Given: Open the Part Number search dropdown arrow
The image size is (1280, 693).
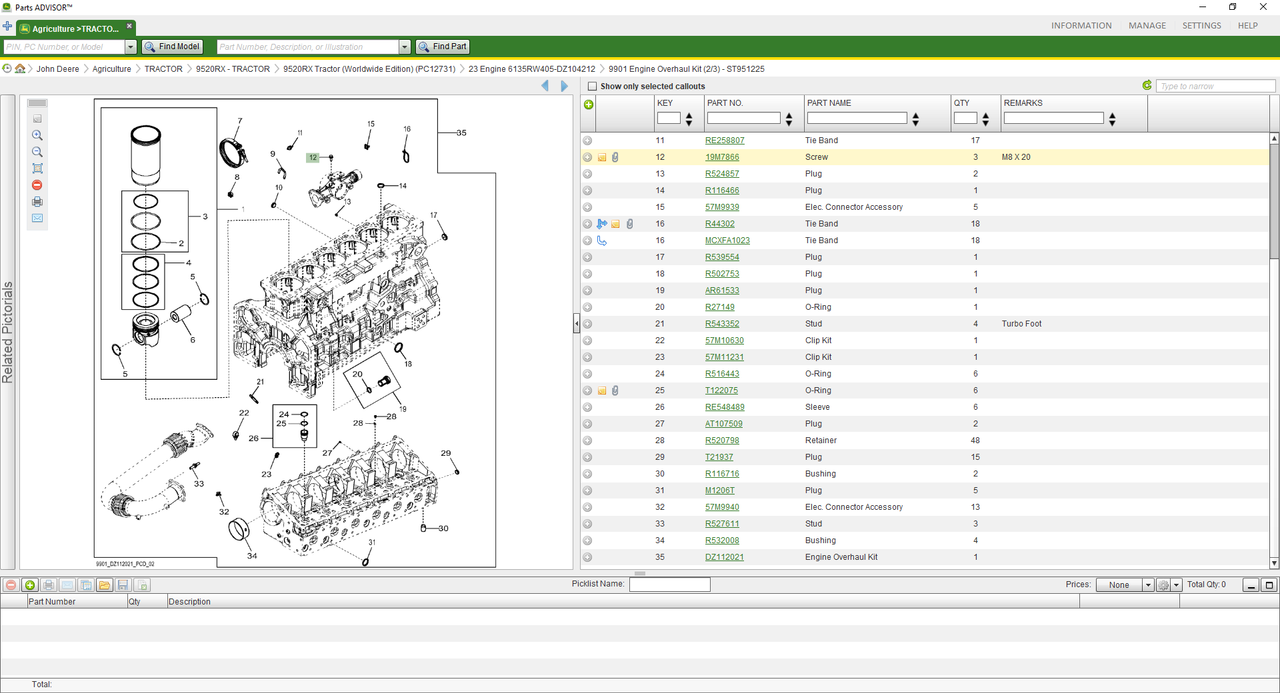Looking at the screenshot, I should tap(405, 47).
